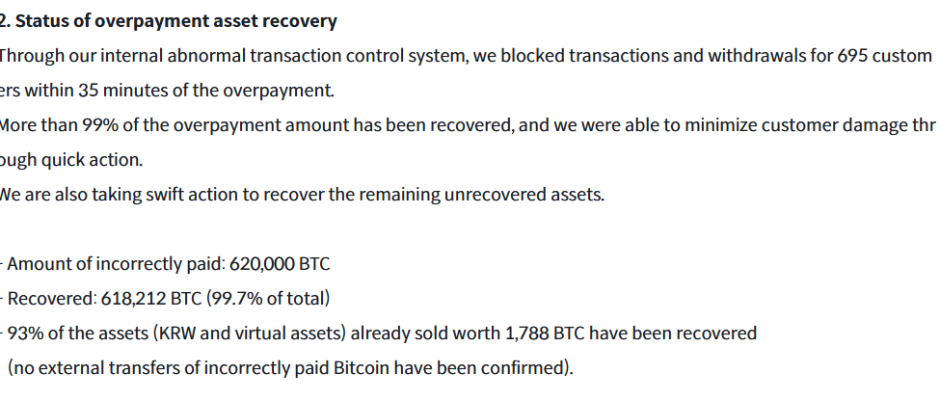Screen dimensions: 940x400
Task: Click the words 'quick action'
Action: [95, 160]
